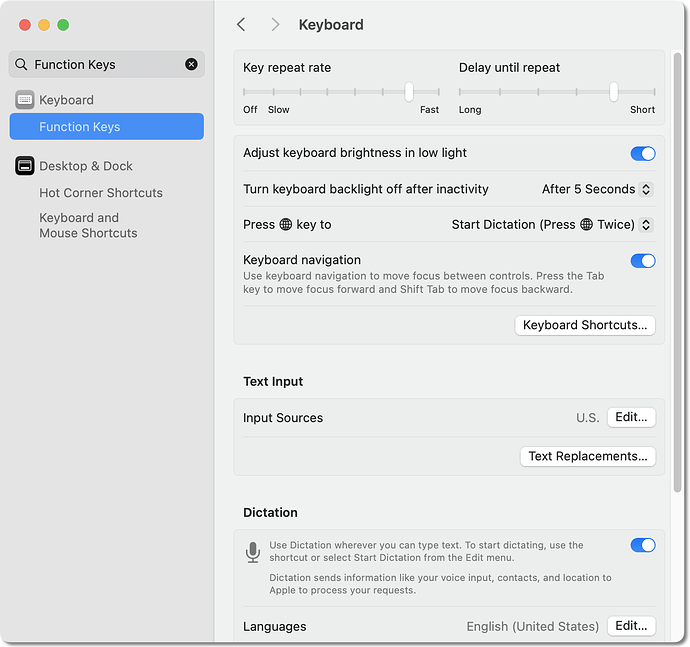Open Keyboard and Mouse Shortcuts result
The width and height of the screenshot is (690, 647).
(88, 225)
